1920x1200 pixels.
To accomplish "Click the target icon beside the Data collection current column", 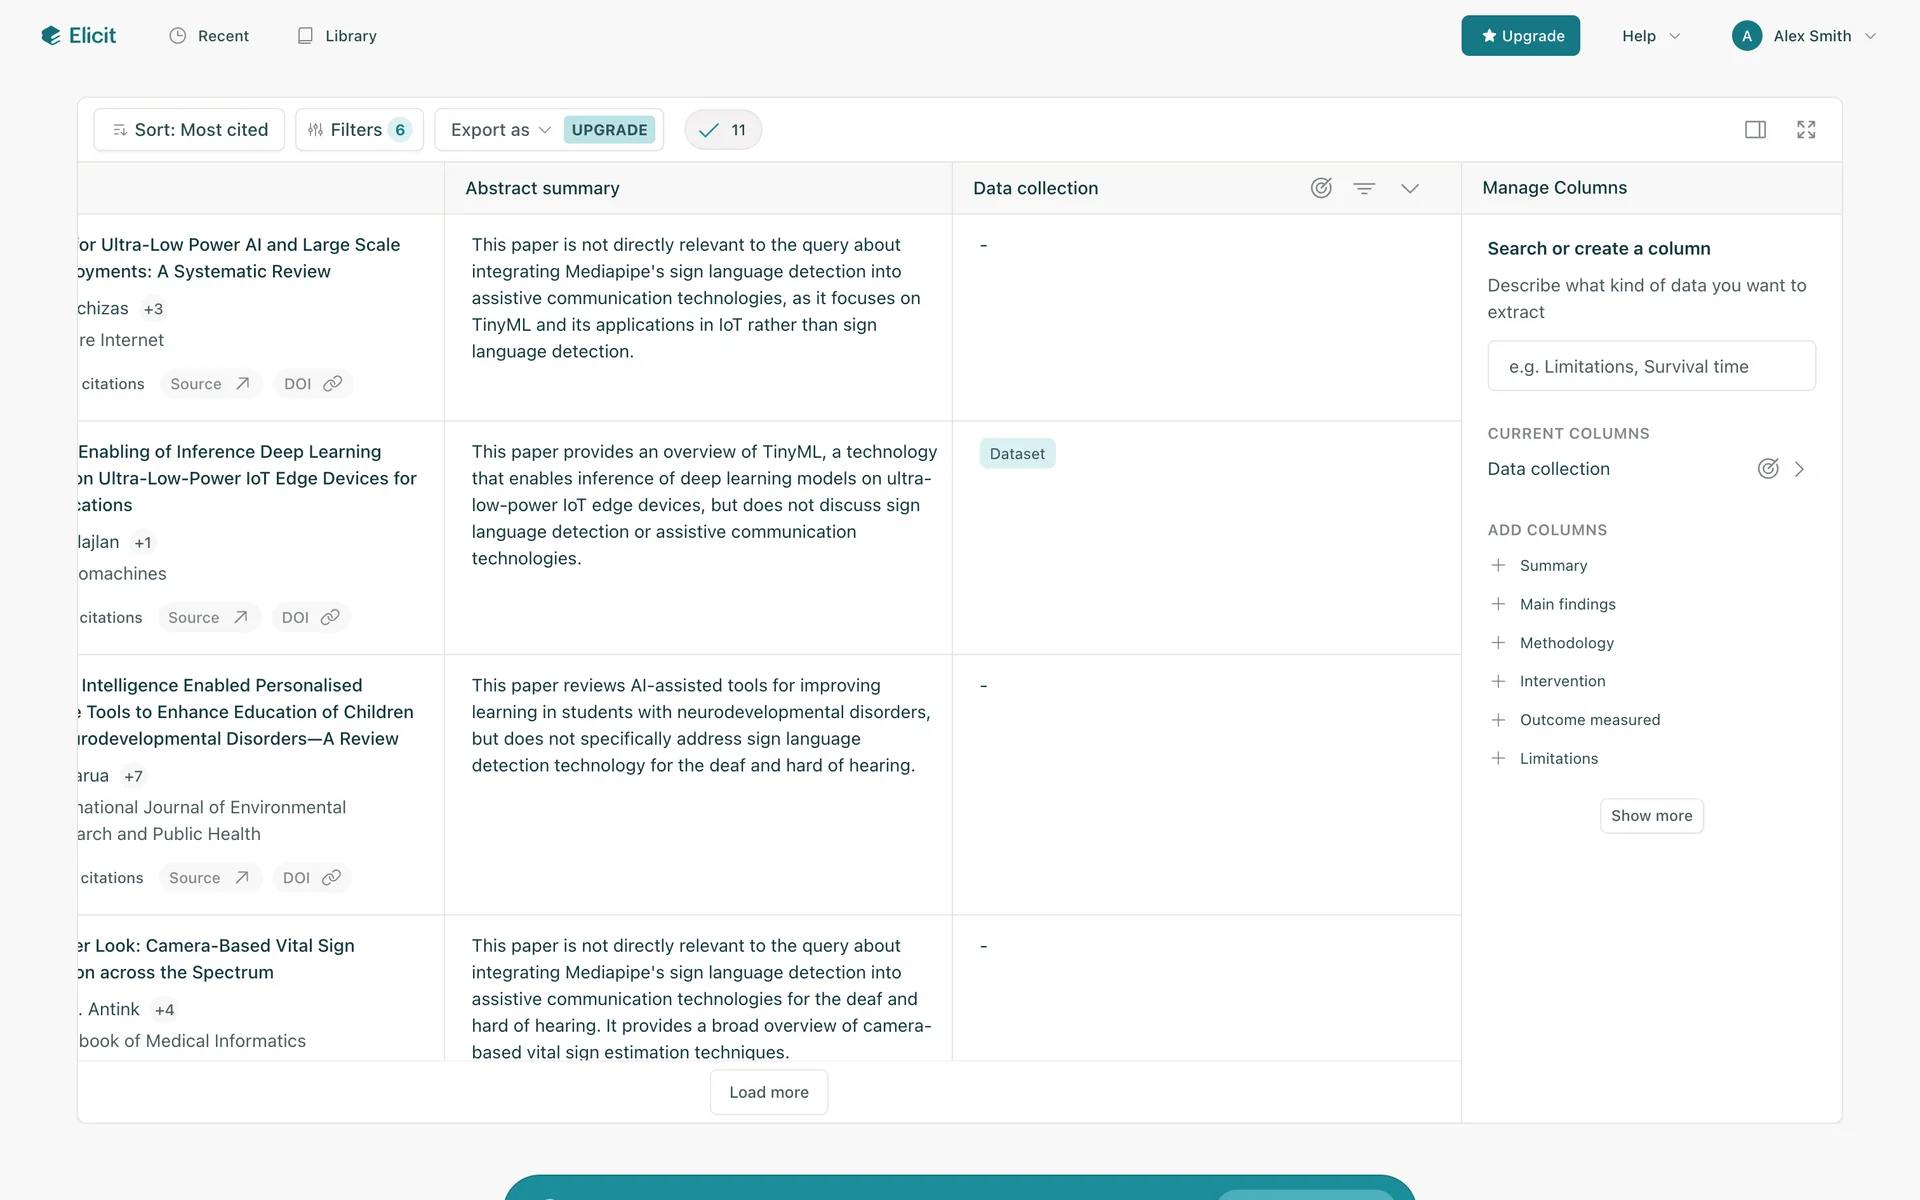I will [1768, 469].
